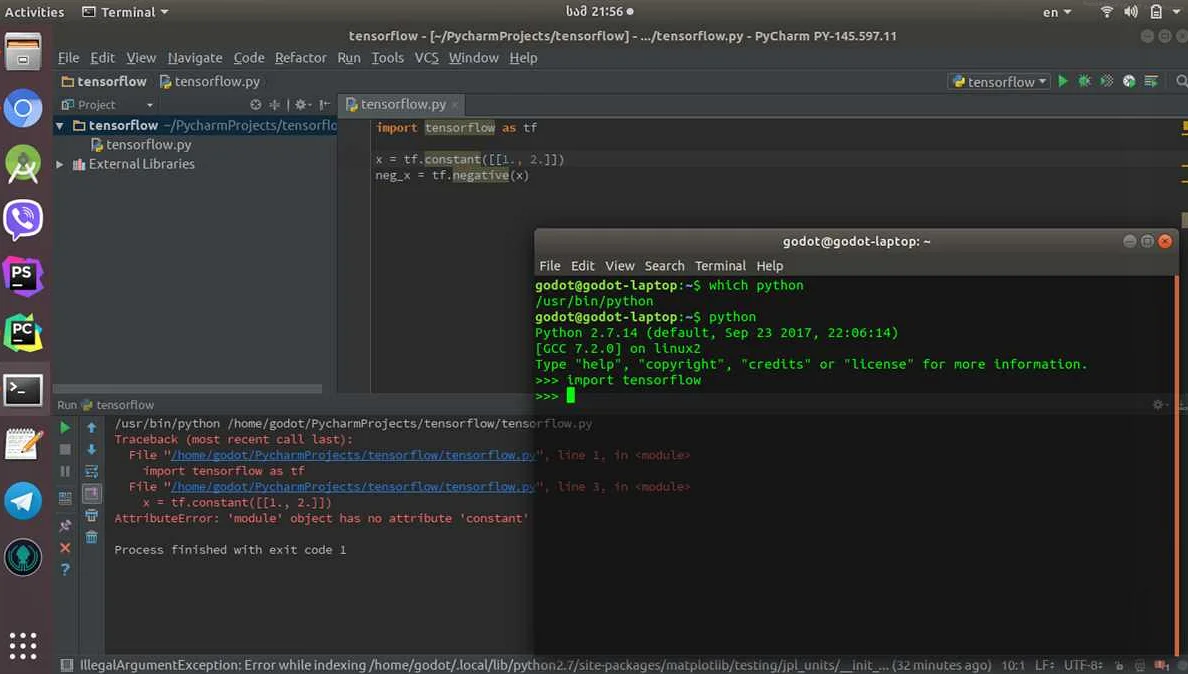Open the system menu arrow in top bar
The width and height of the screenshot is (1188, 674).
click(x=1177, y=12)
